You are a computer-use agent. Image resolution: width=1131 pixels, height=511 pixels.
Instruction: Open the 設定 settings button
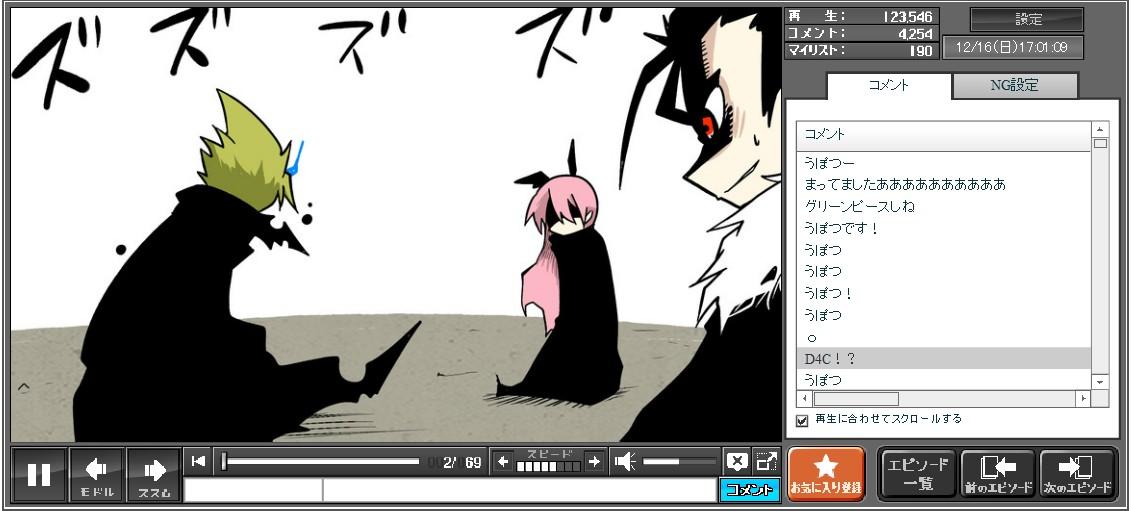(x=1027, y=20)
